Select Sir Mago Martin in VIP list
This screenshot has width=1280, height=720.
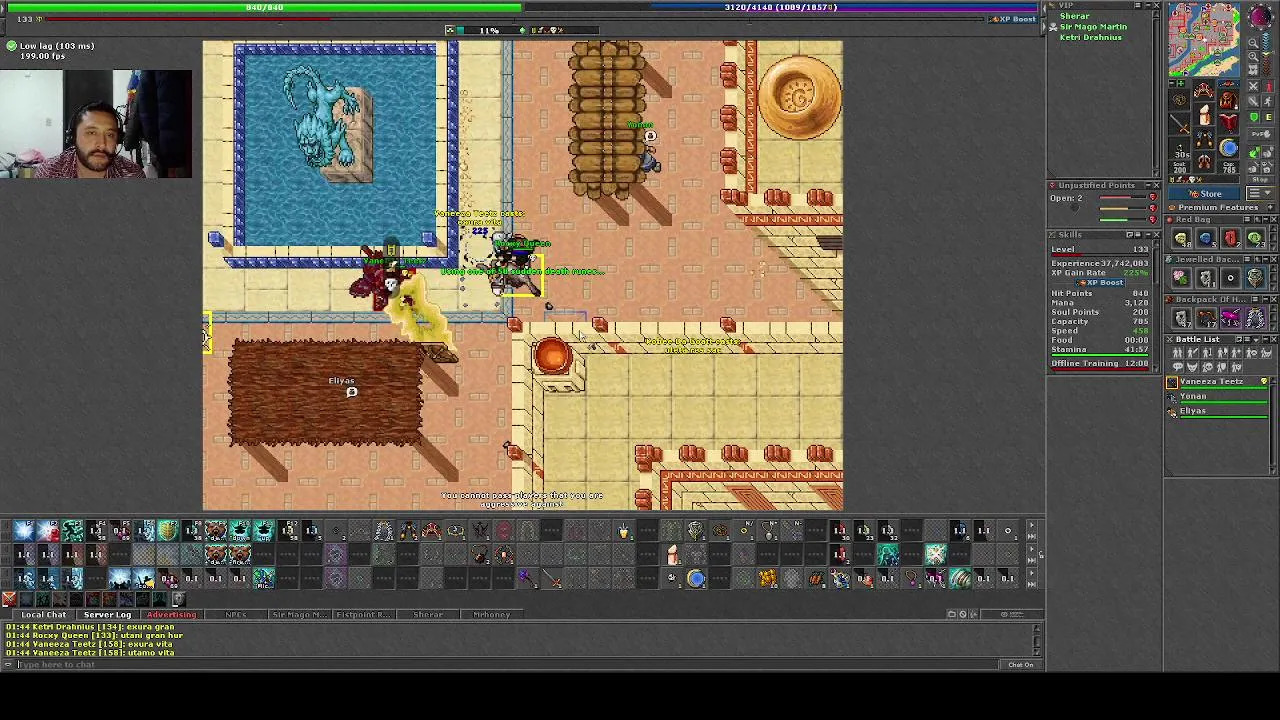pyautogui.click(x=1093, y=26)
